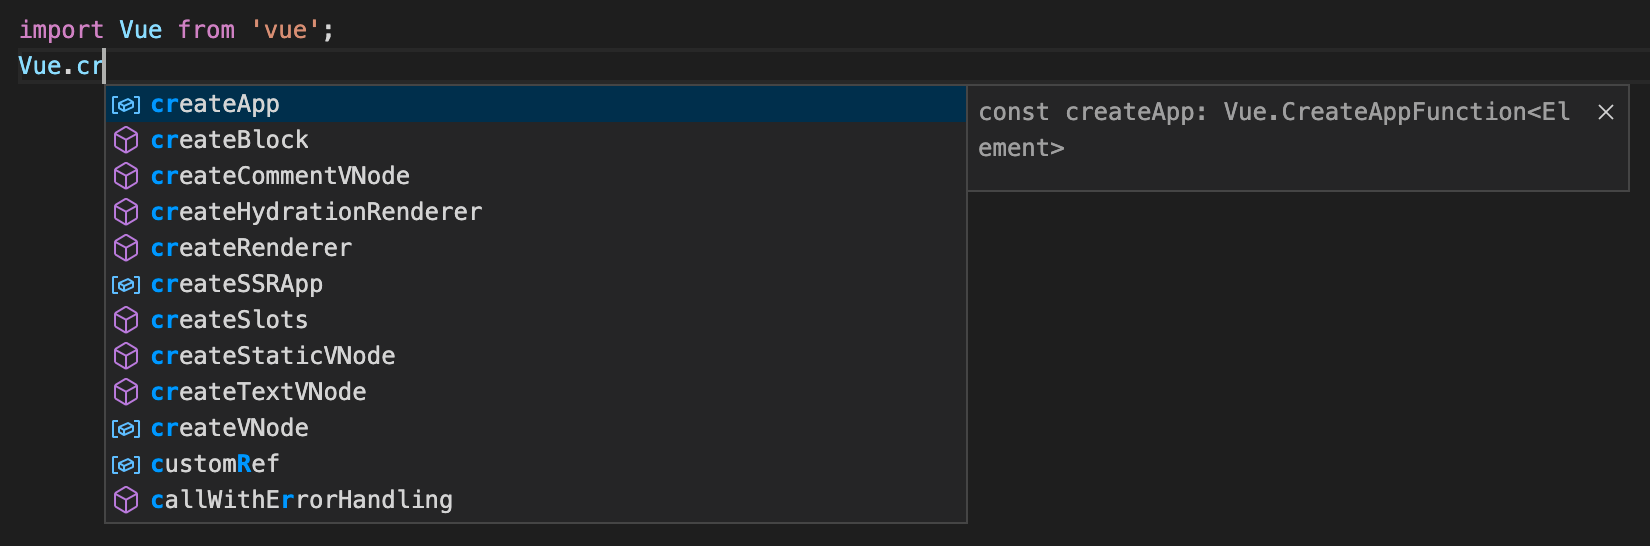This screenshot has width=1650, height=546.
Task: Choose createRenderer from the suggestion list
Action: tap(536, 248)
